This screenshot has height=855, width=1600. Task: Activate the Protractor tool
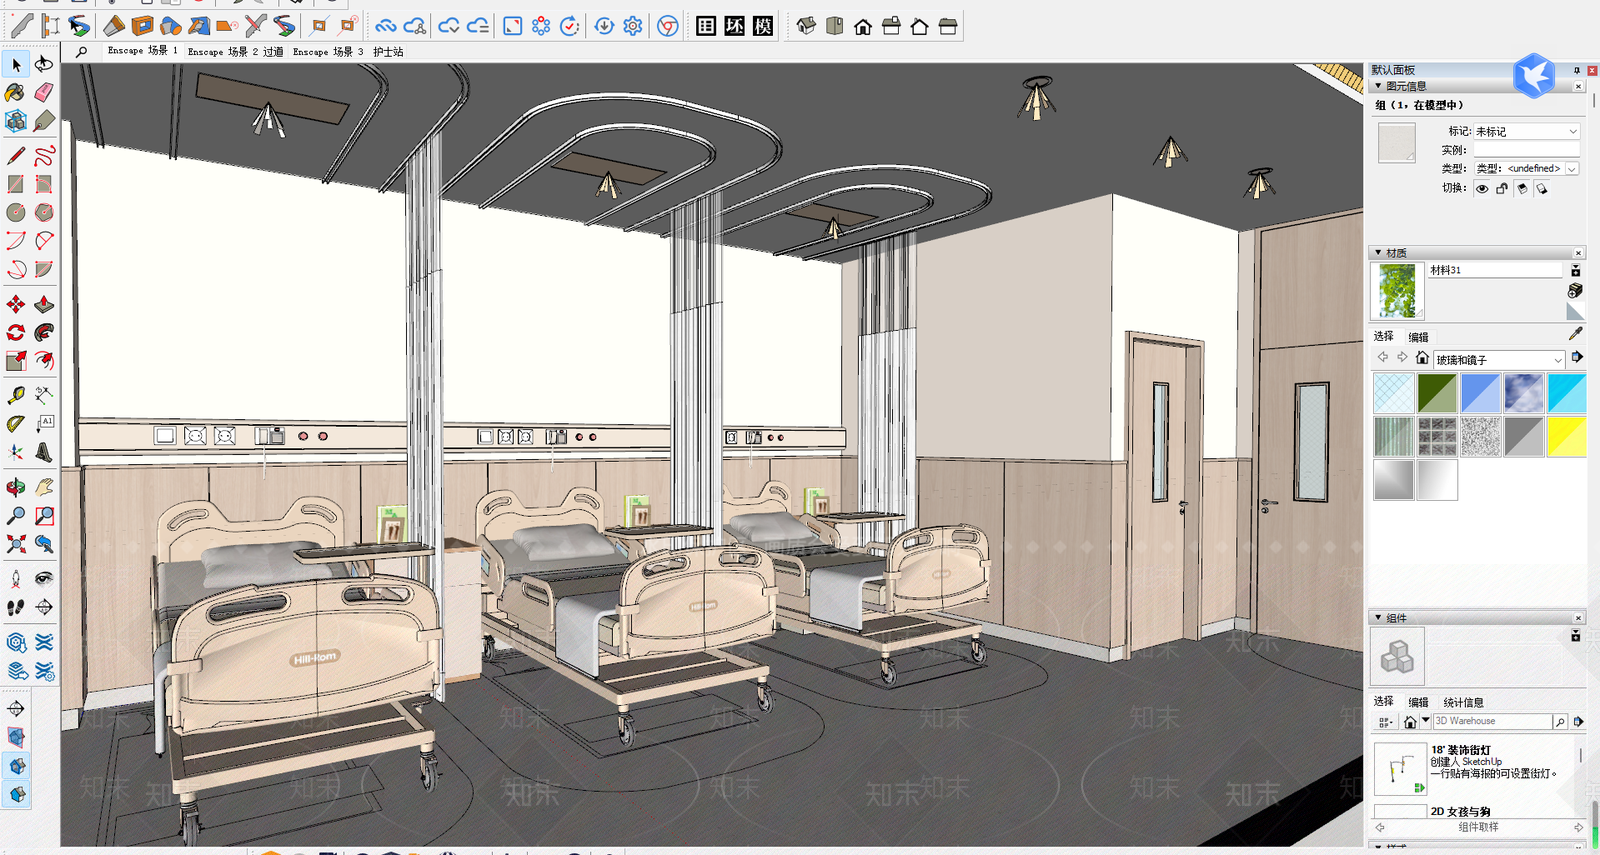pos(16,424)
